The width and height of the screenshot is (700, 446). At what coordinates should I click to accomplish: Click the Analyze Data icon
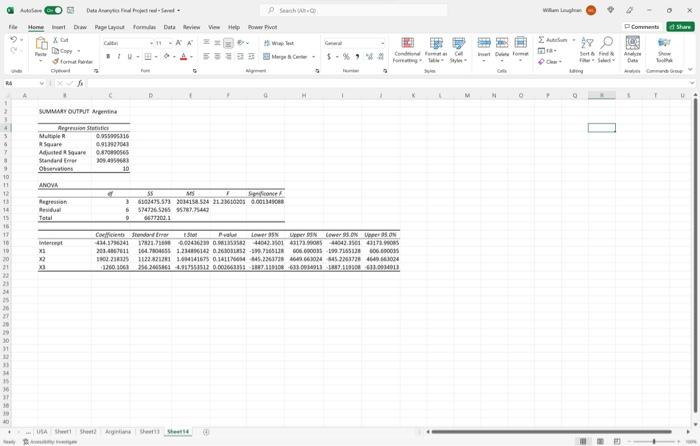[632, 43]
